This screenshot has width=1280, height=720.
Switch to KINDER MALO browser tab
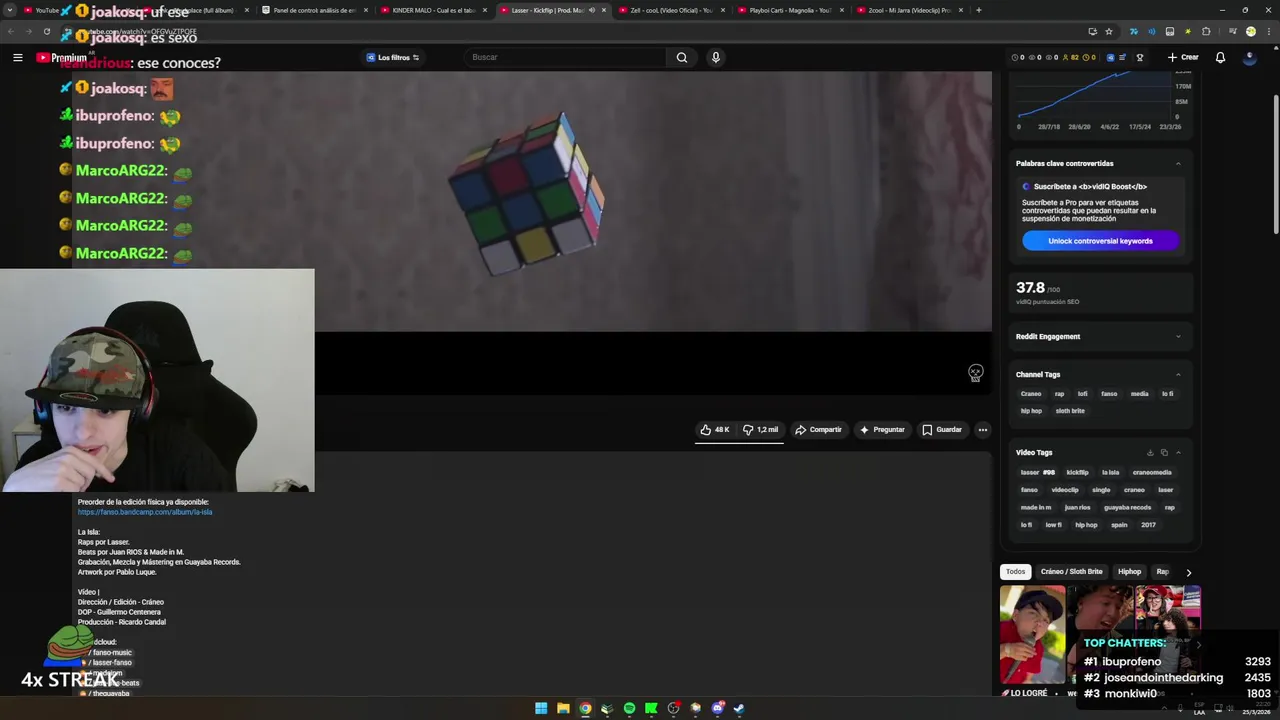[434, 10]
